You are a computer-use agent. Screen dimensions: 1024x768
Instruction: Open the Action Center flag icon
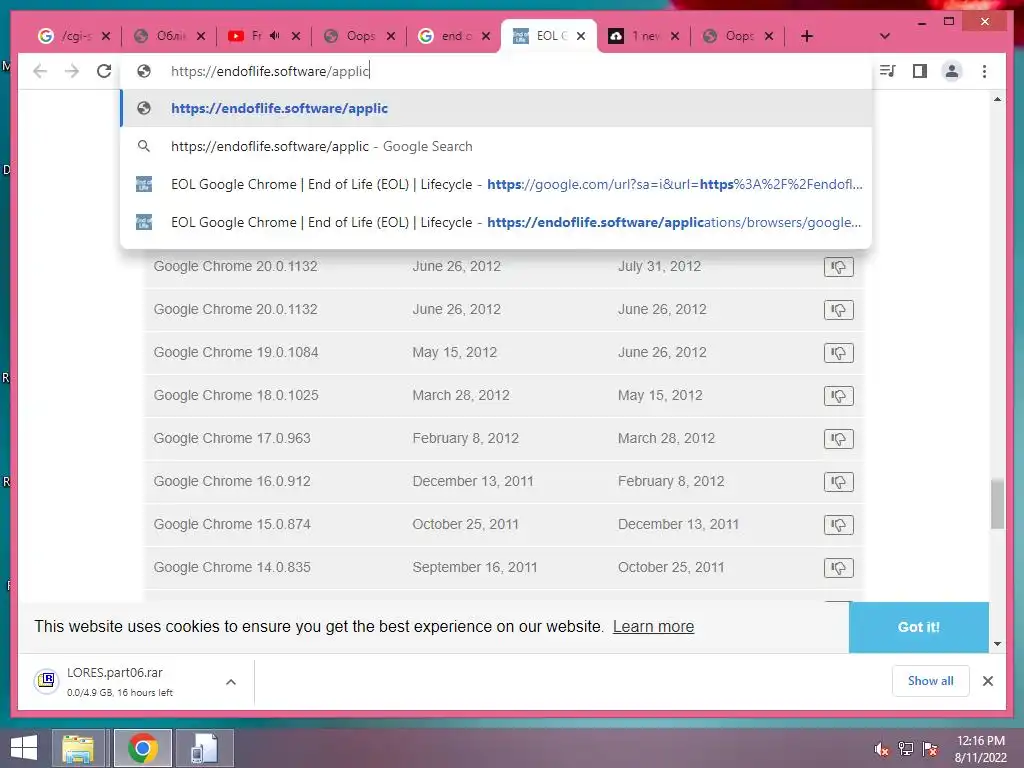(930, 749)
